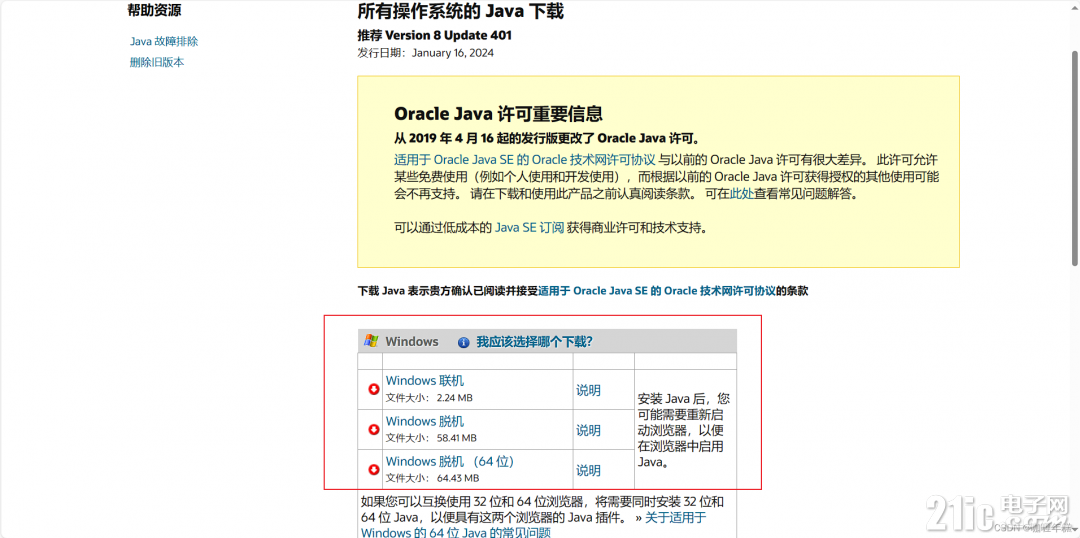Open 说明 for Windows 联机
Viewport: 1080px width, 538px height.
coord(588,390)
